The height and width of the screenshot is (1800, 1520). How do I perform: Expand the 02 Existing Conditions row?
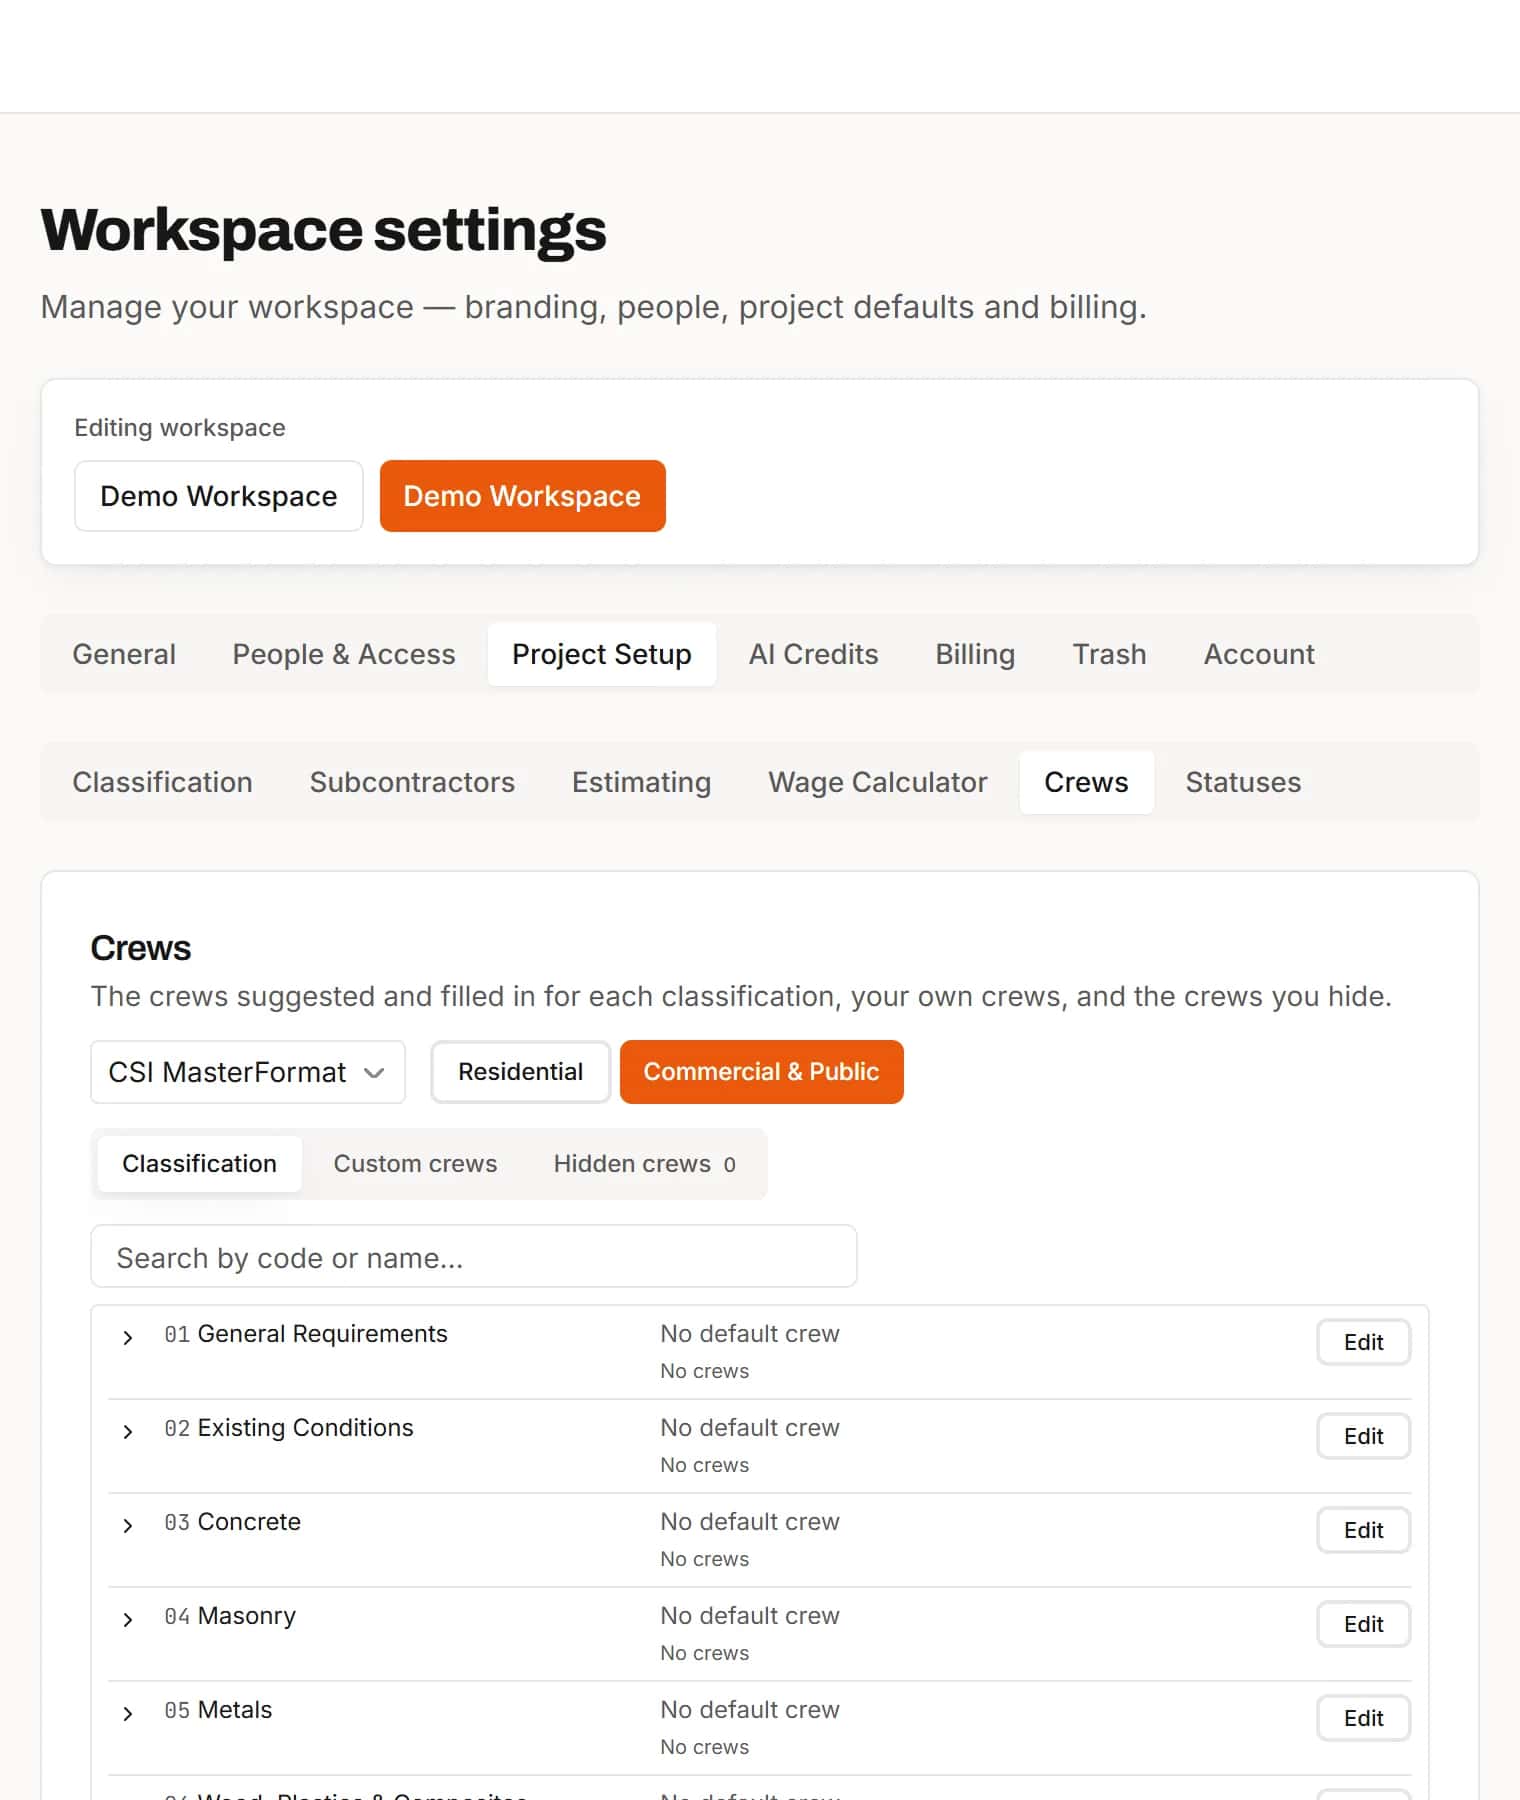click(x=127, y=1432)
